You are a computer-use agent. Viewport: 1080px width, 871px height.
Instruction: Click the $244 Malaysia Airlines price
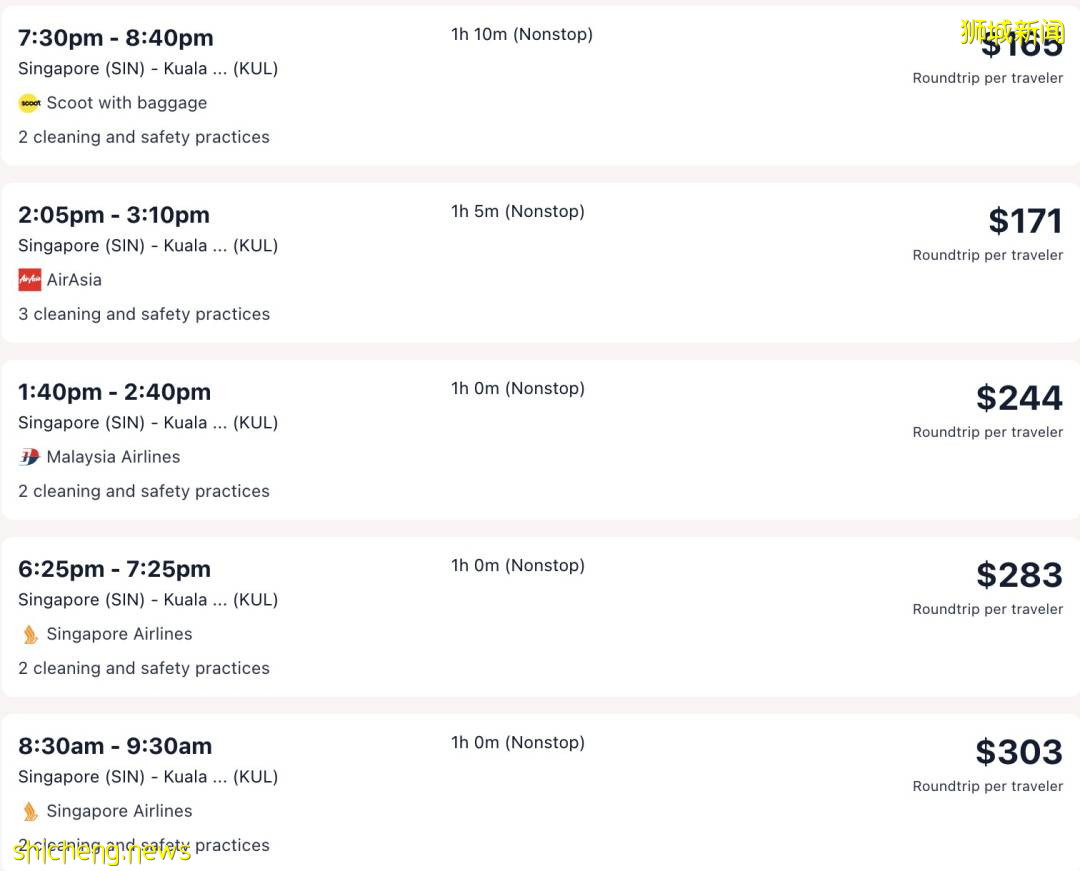1019,398
